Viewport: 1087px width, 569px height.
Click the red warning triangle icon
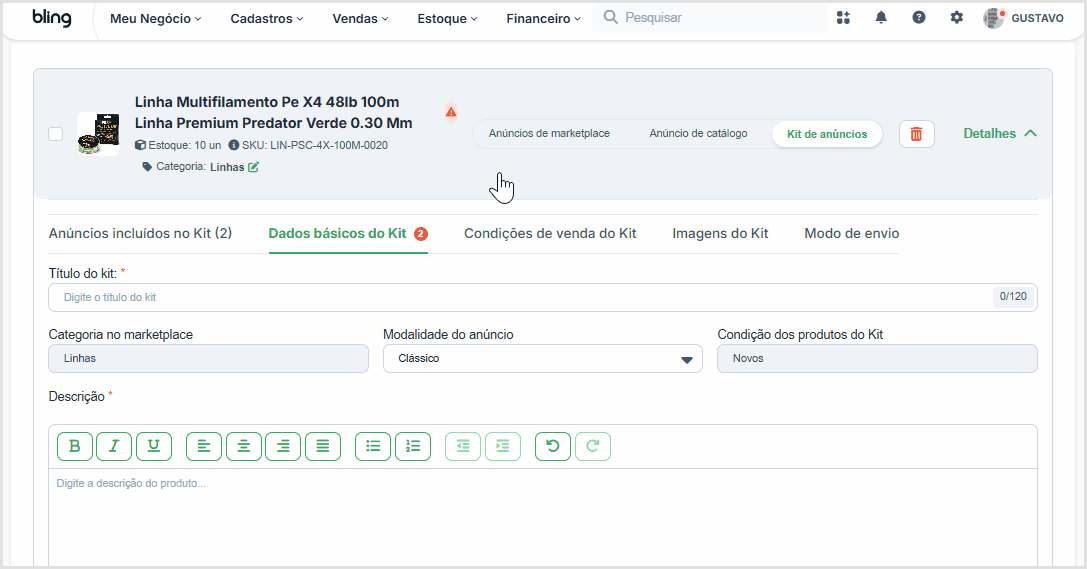pyautogui.click(x=451, y=112)
